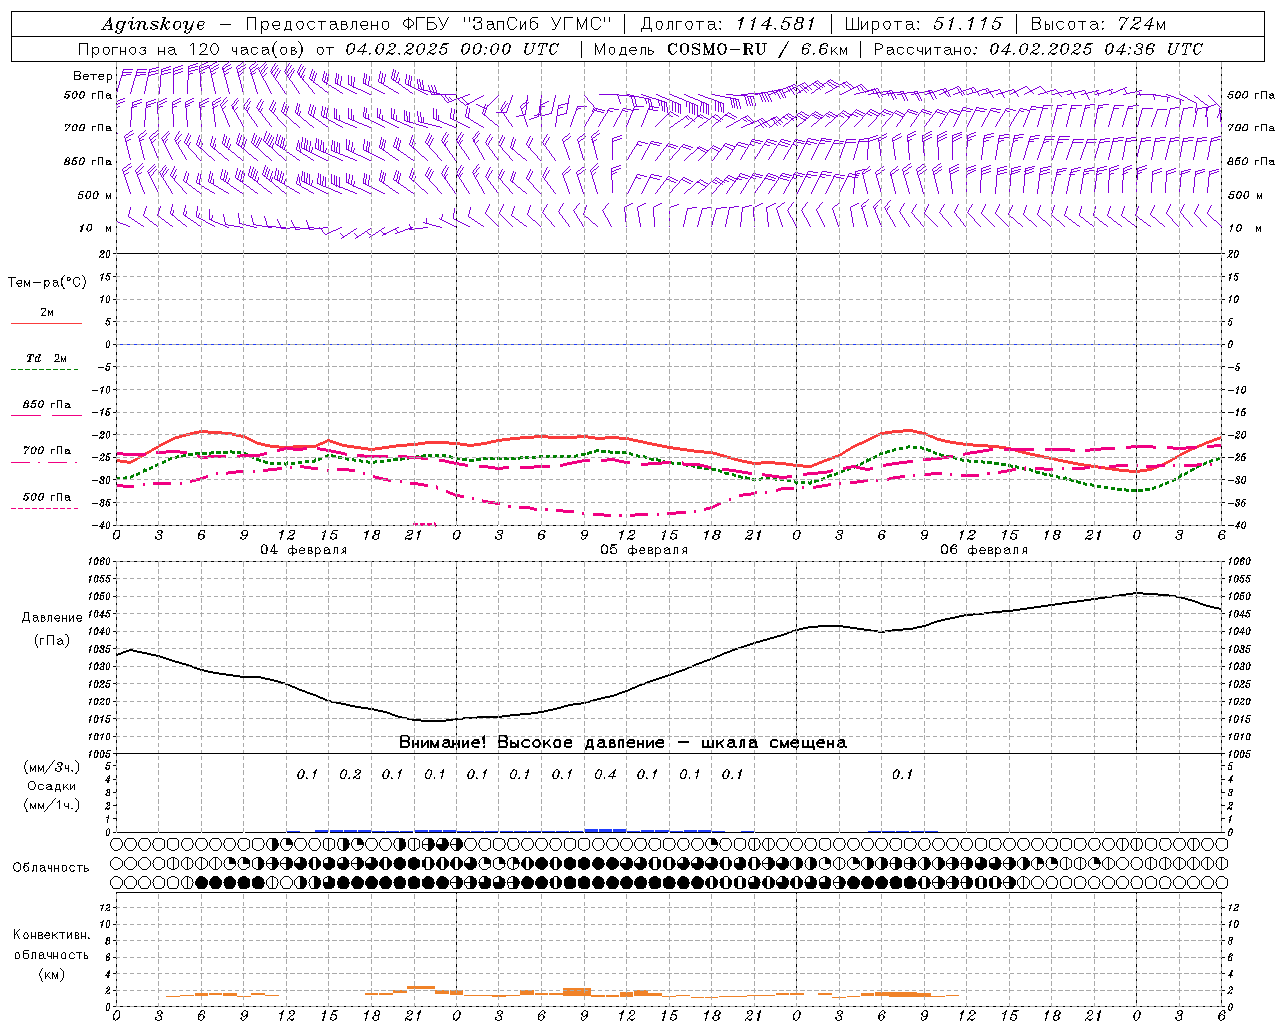
Task: Select the longitude value "Долгота: 114.581"
Action: click(x=727, y=24)
